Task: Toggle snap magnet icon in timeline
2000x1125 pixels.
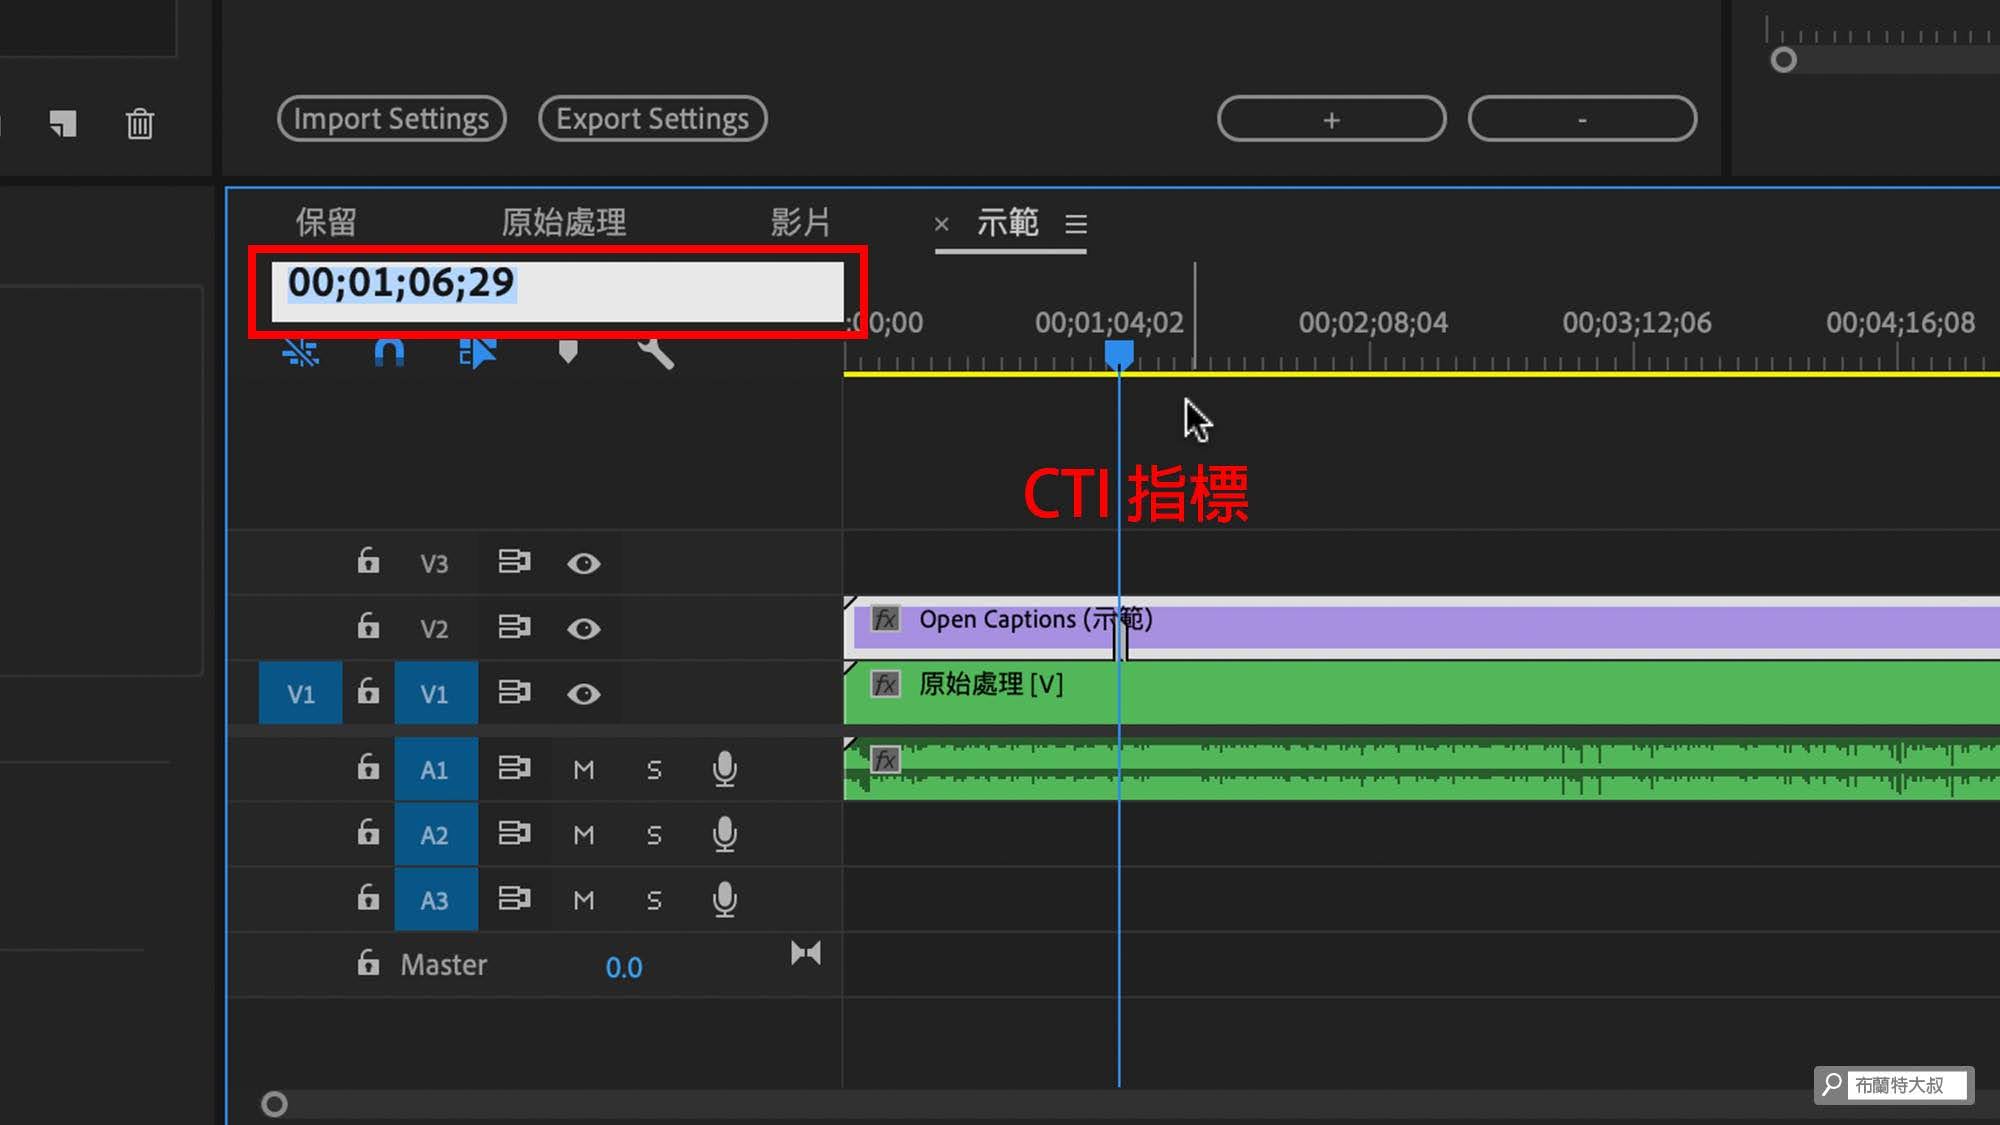Action: tap(389, 352)
